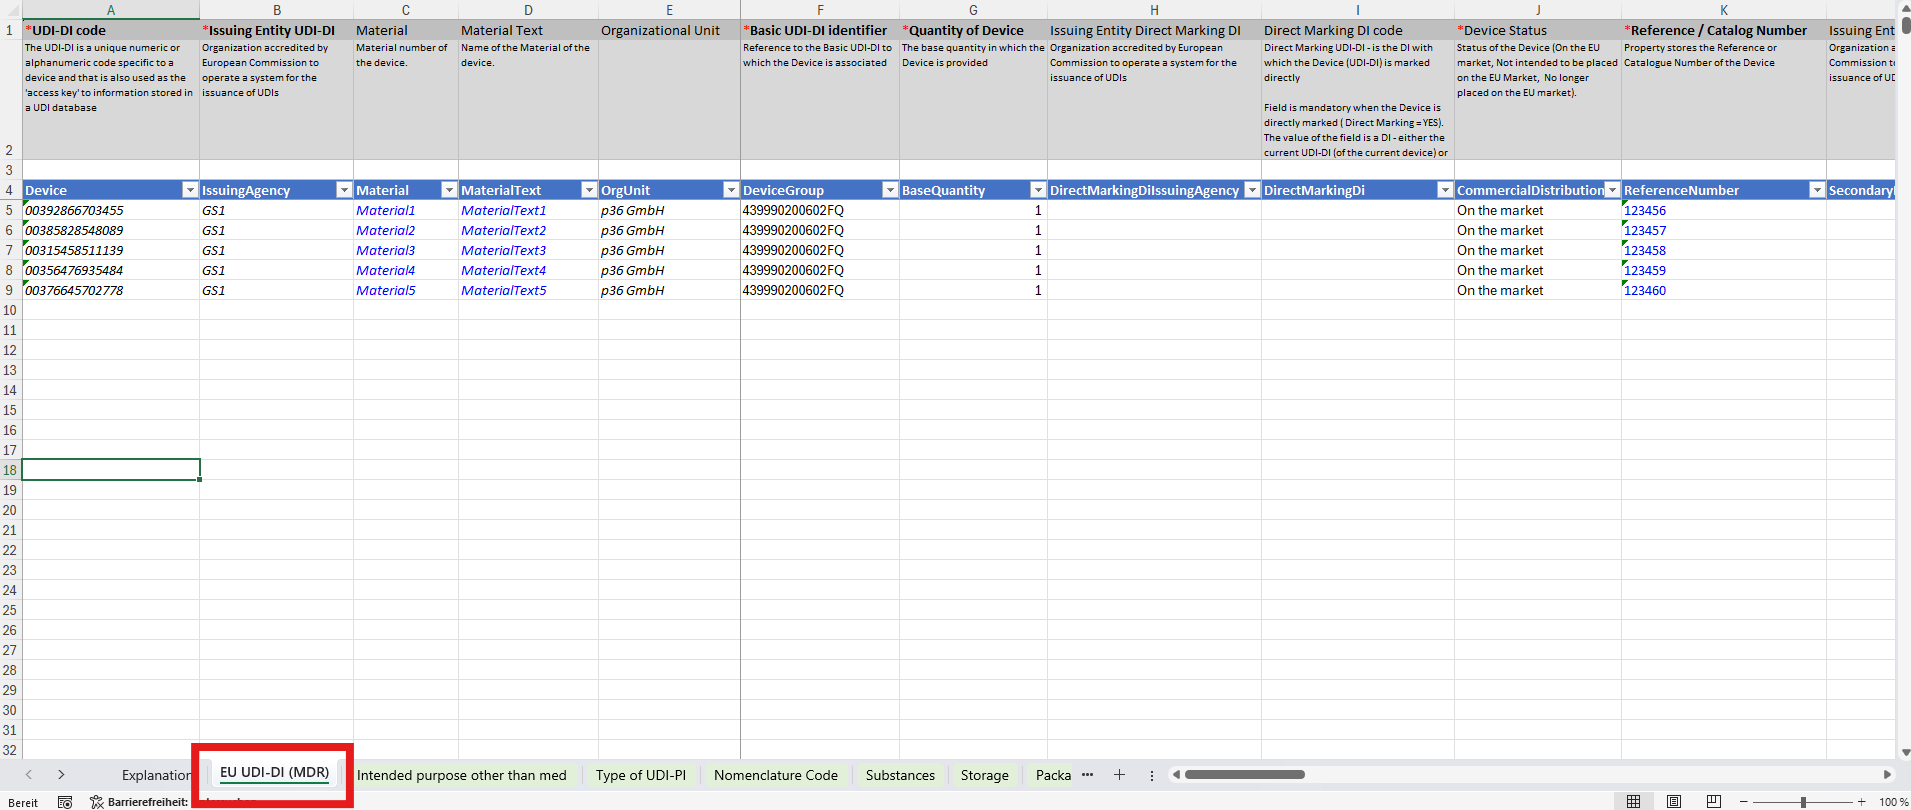Open filter dropdown for Device column
Screen dimensions: 1911x810
click(x=190, y=190)
